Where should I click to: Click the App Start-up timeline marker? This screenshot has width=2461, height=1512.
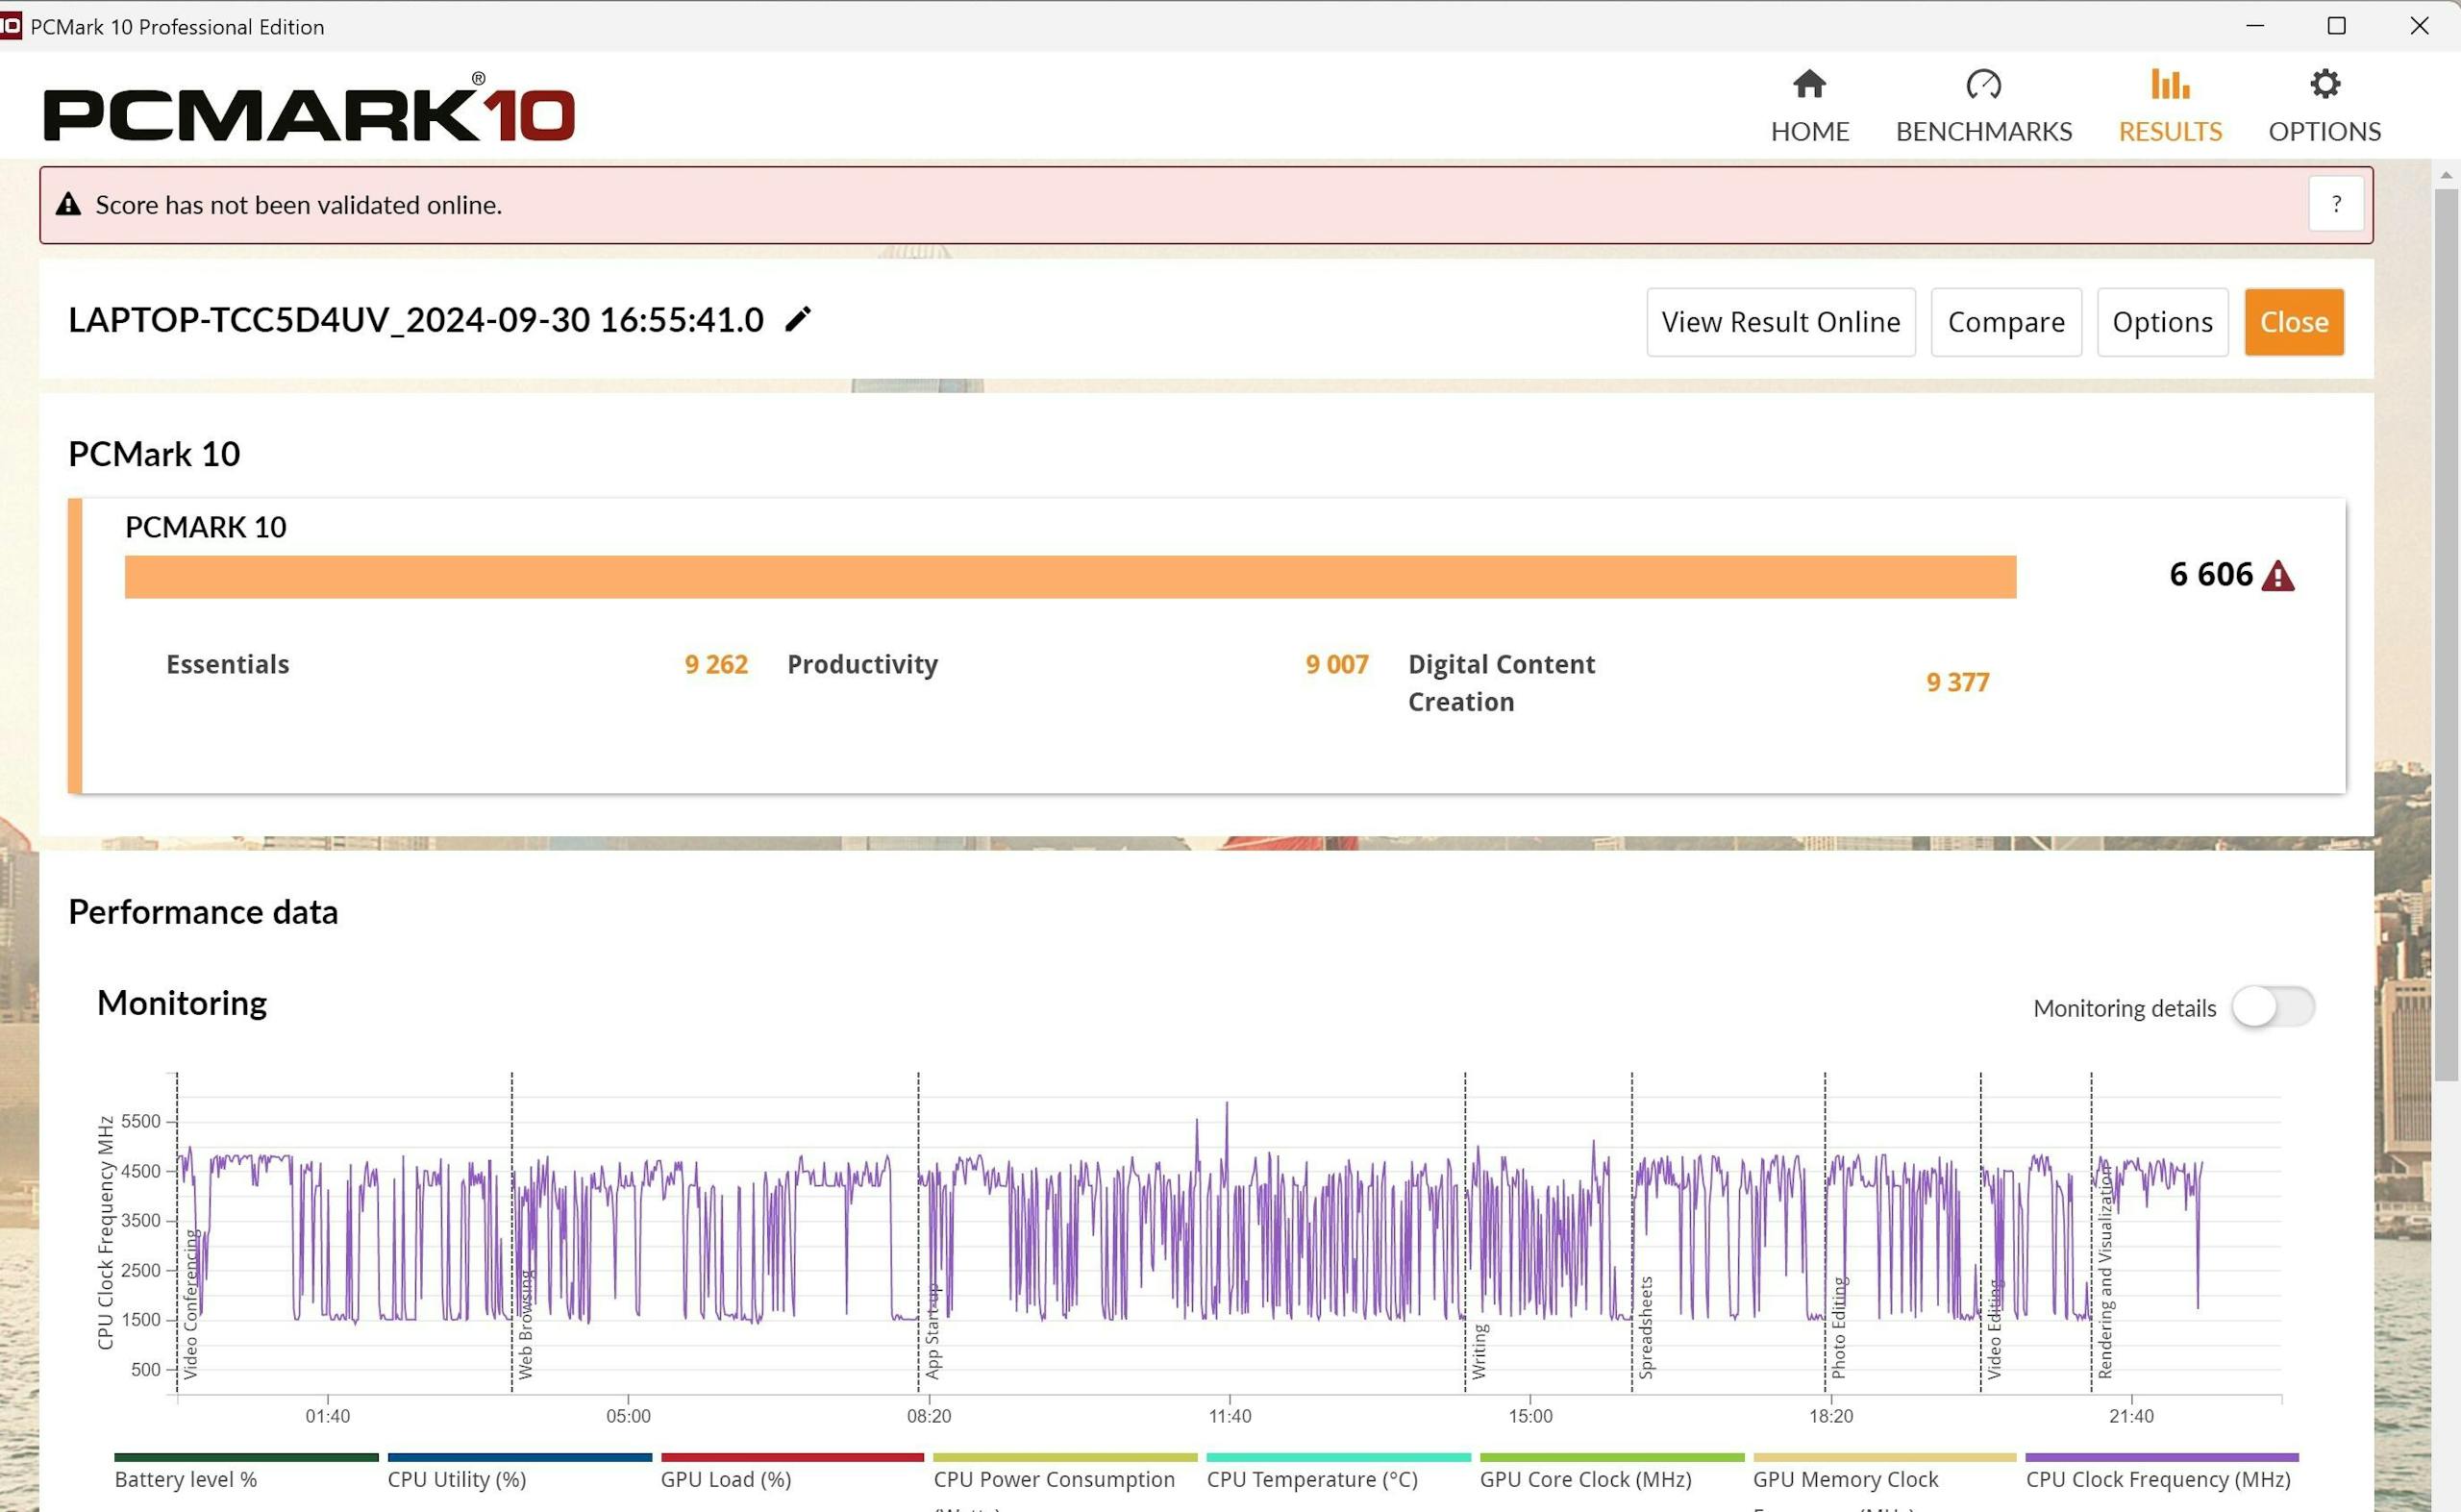click(932, 1331)
